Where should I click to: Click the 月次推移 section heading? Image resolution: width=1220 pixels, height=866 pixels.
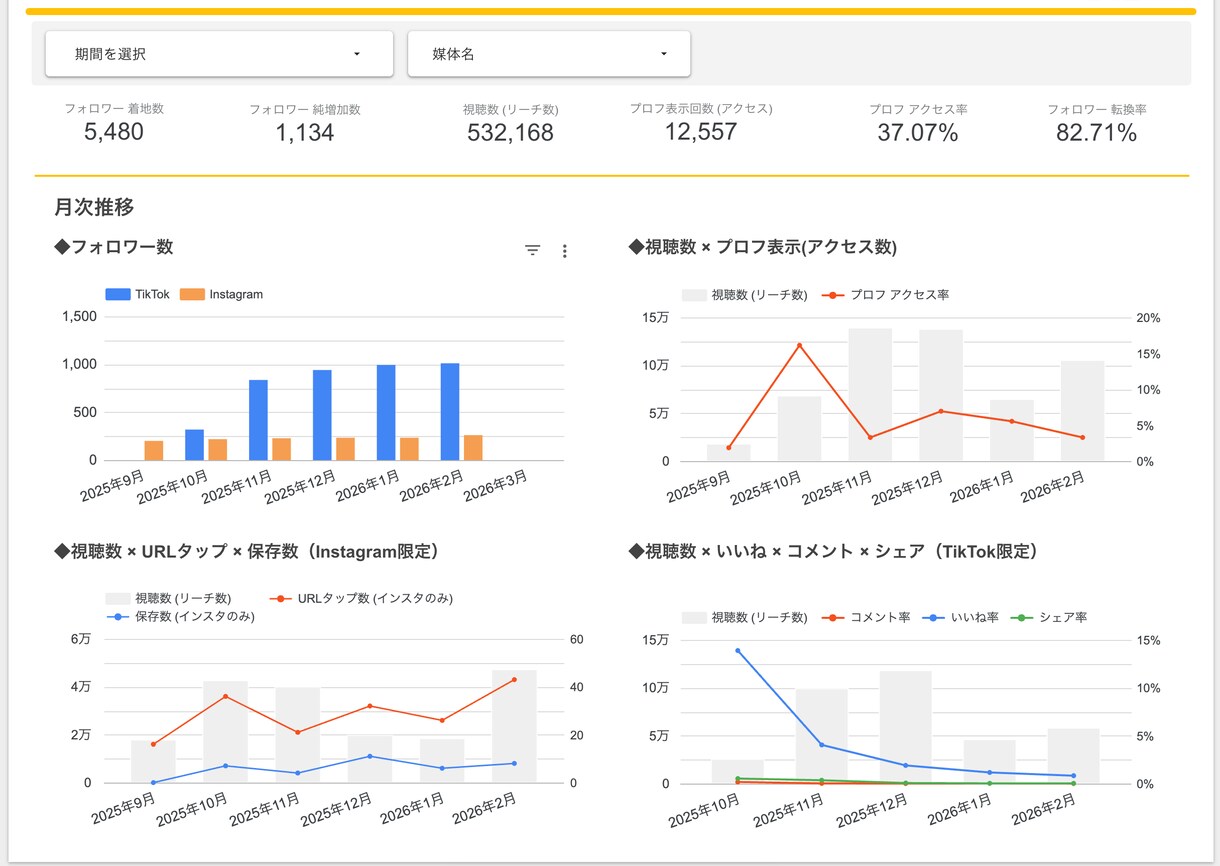94,207
